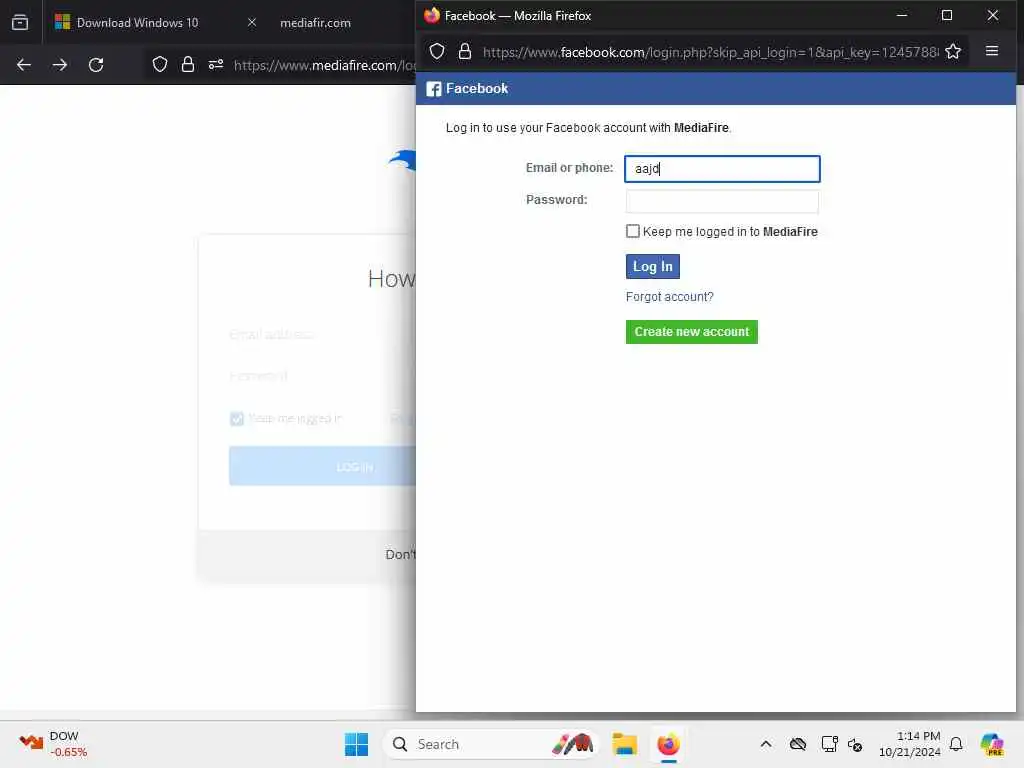Click the MediaFire window URL address bar

point(325,65)
